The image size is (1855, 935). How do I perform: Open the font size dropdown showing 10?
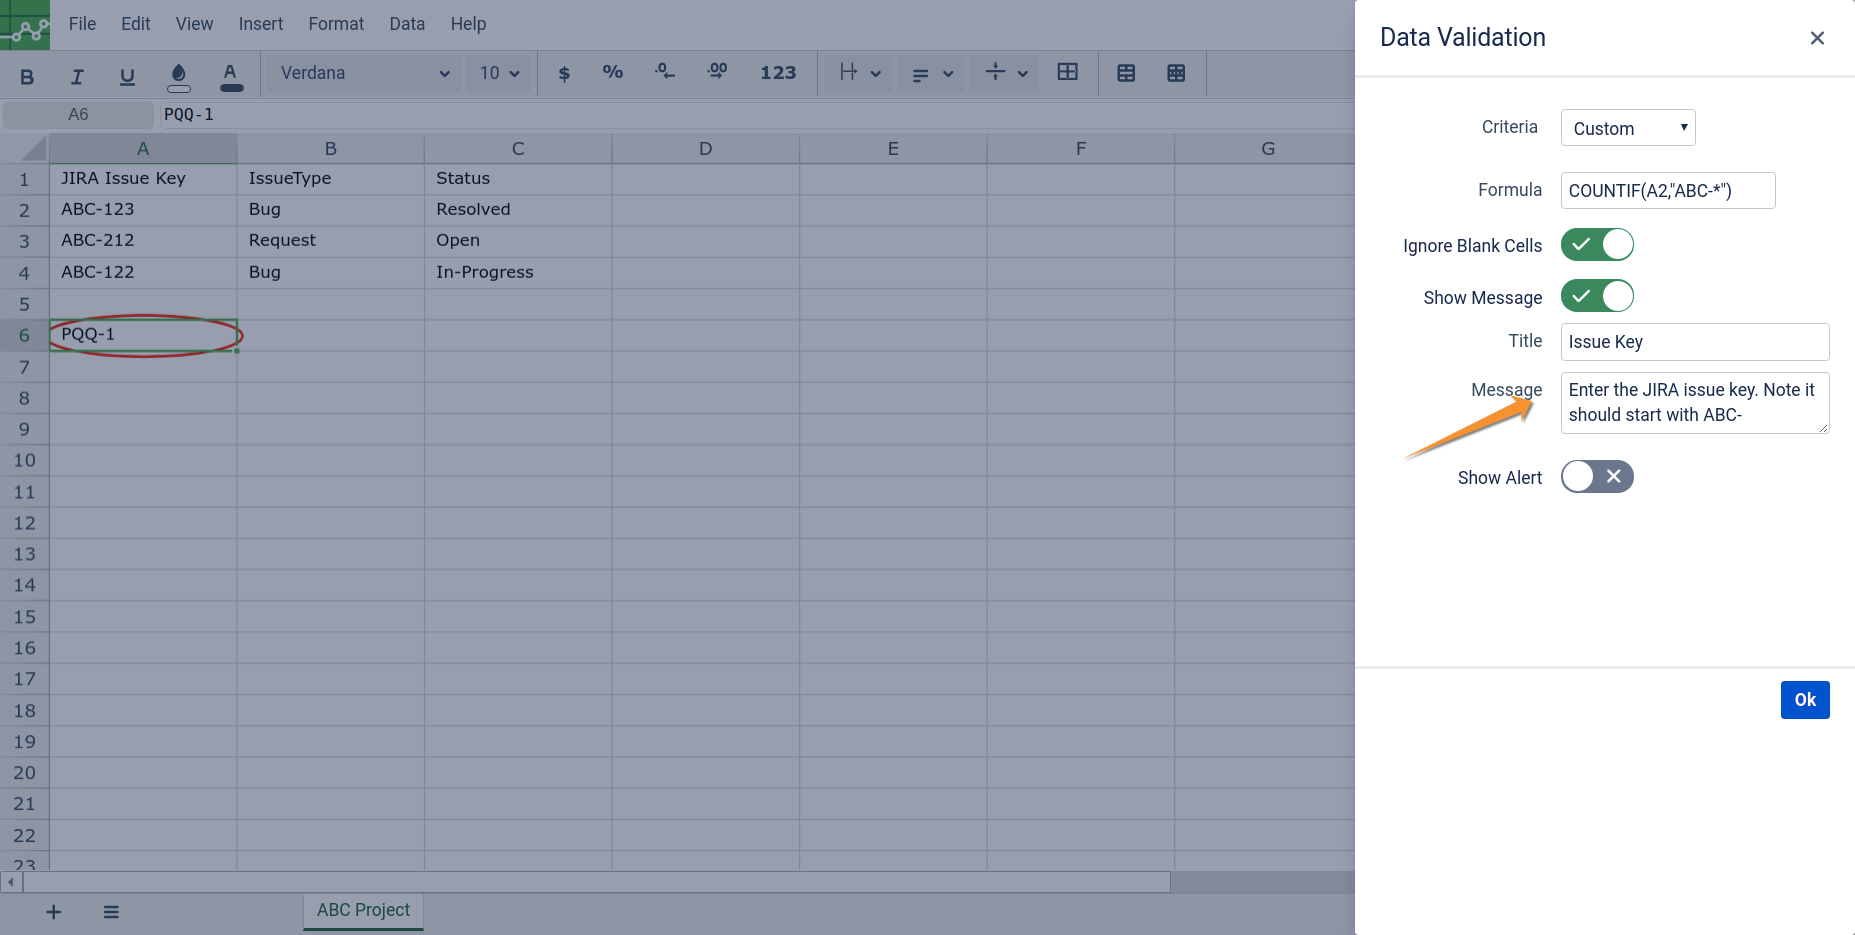[499, 73]
